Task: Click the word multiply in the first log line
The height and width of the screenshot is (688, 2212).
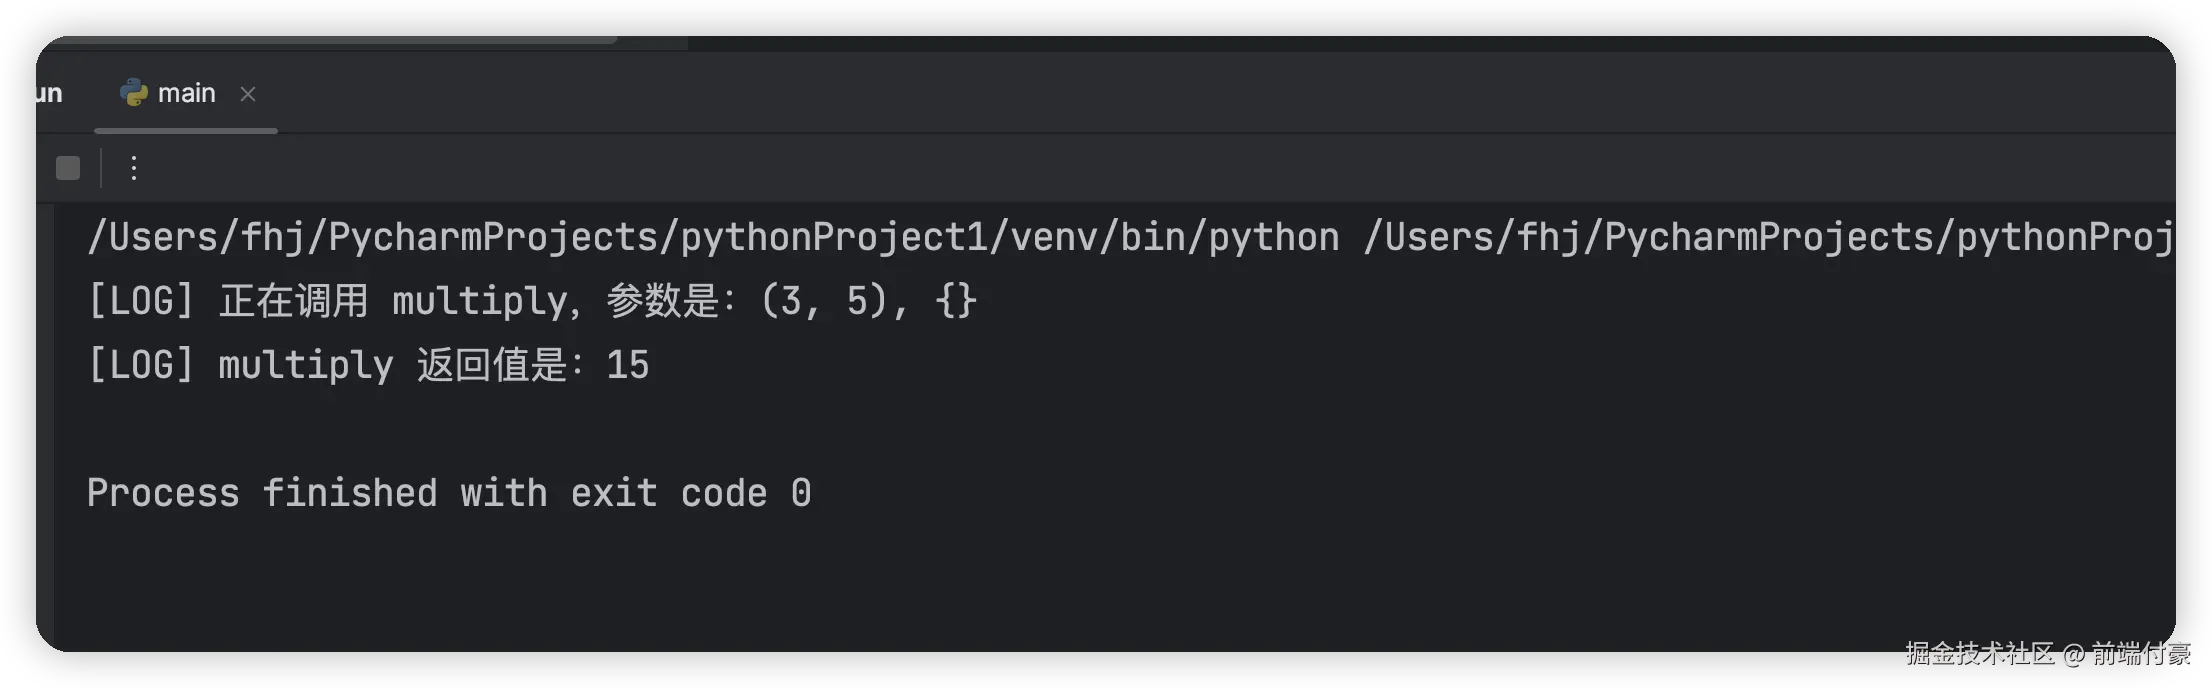Action: (480, 301)
